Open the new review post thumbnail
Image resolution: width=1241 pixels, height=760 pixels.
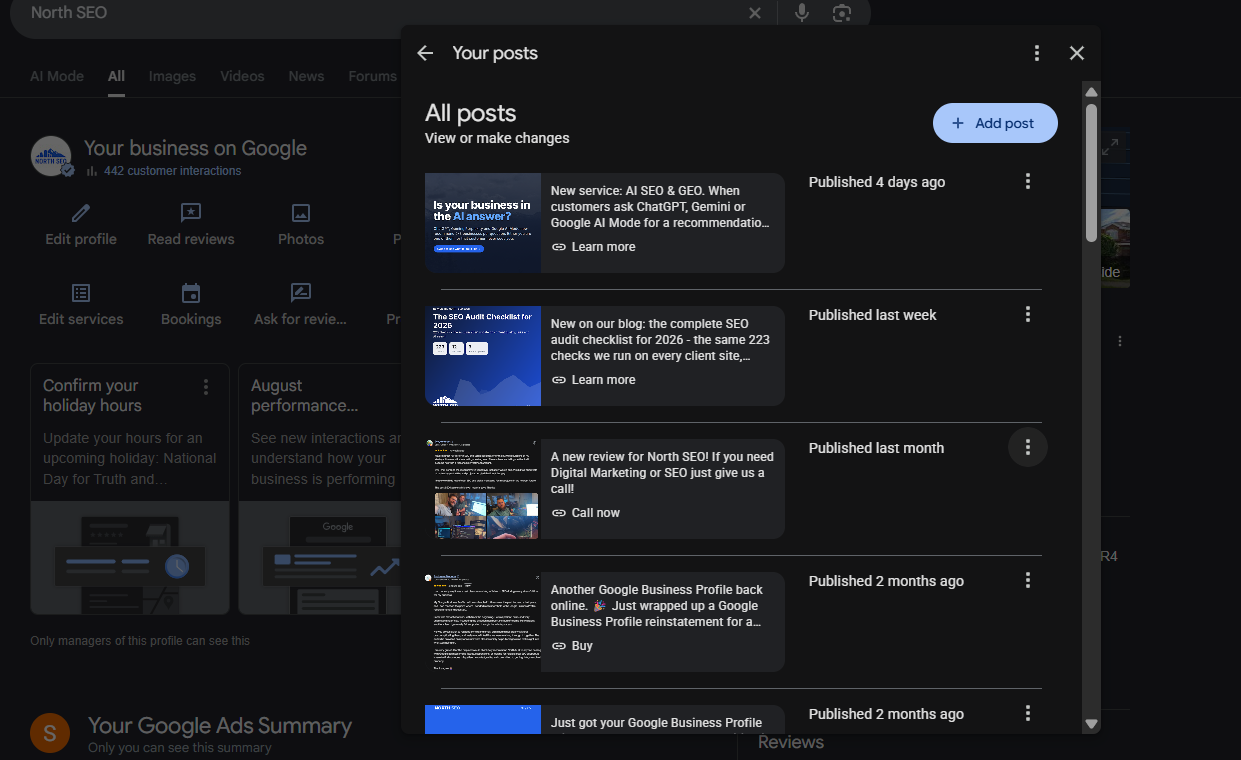click(483, 489)
